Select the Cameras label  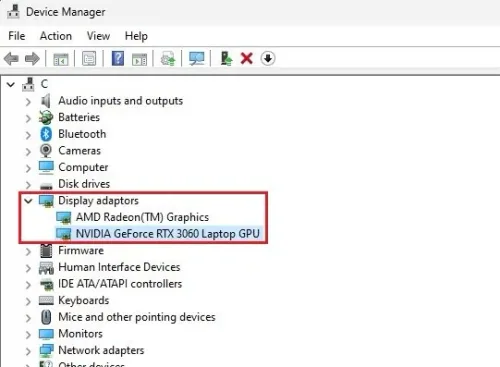click(x=79, y=151)
